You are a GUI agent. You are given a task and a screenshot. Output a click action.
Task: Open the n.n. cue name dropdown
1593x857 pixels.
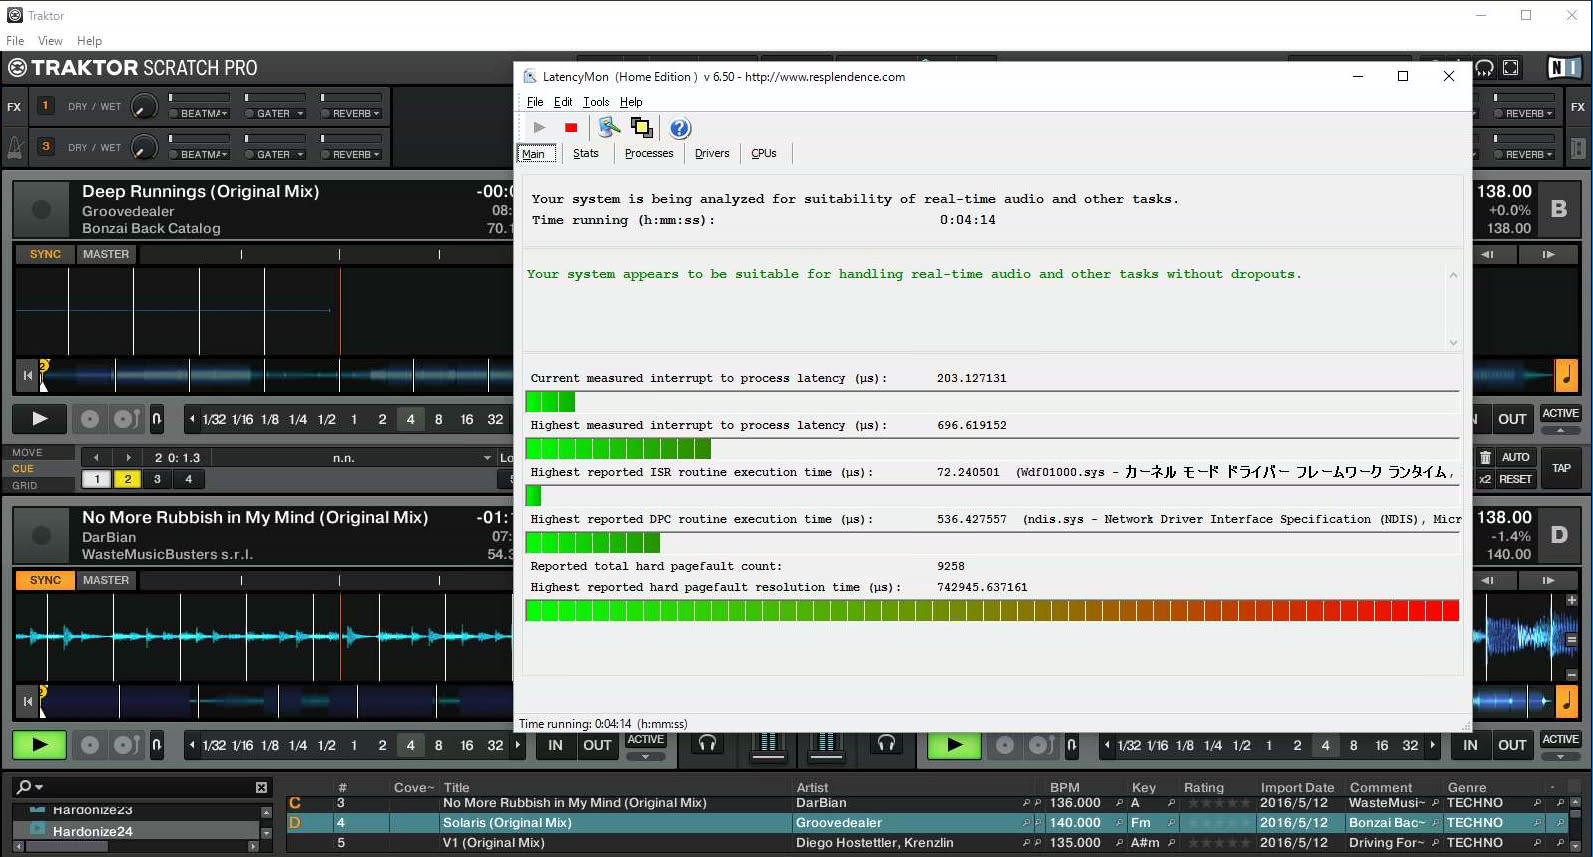[x=487, y=458]
